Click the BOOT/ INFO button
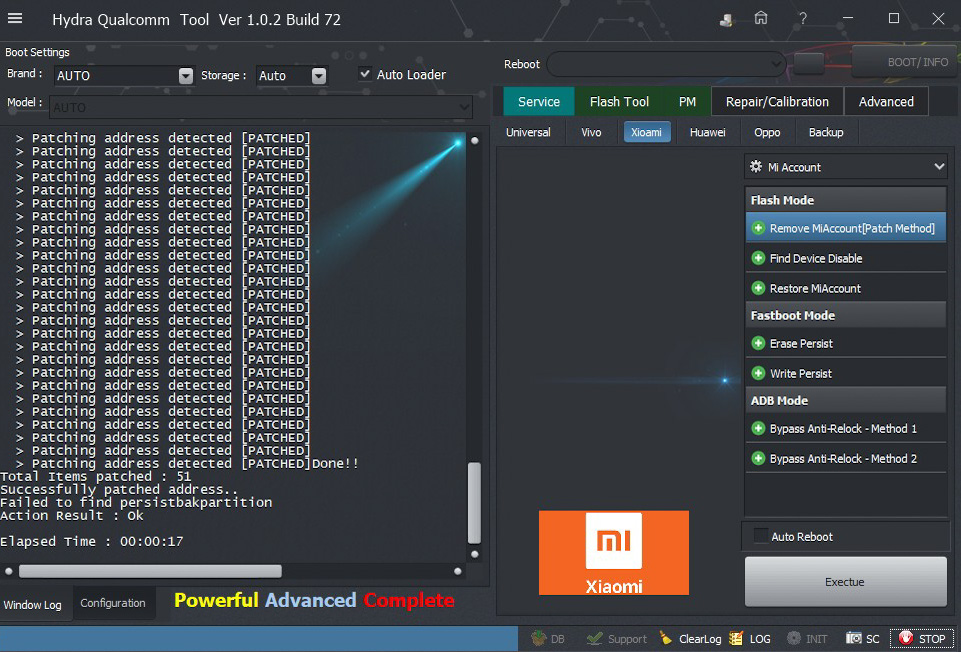 tap(906, 61)
